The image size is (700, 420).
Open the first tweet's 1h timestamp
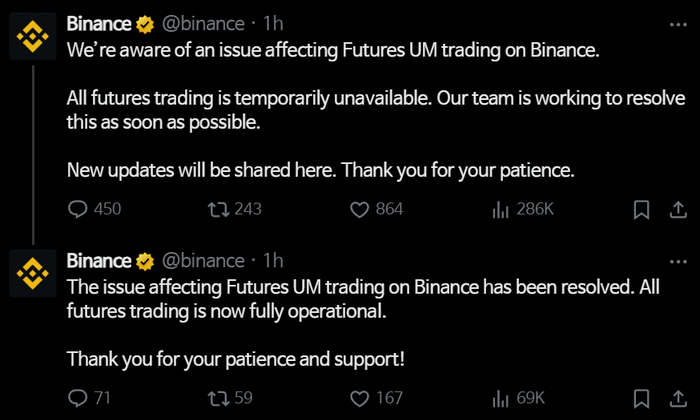click(273, 23)
